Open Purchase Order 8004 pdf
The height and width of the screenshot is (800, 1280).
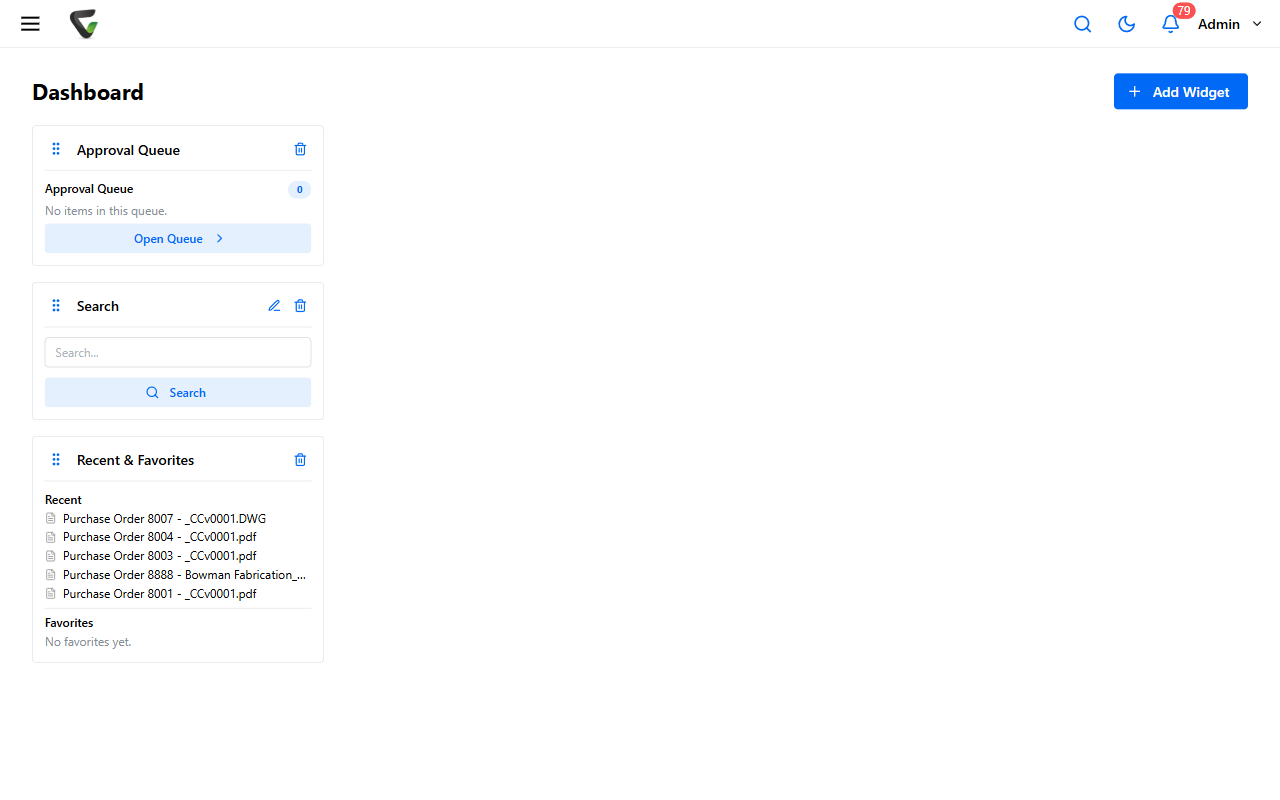(x=159, y=537)
